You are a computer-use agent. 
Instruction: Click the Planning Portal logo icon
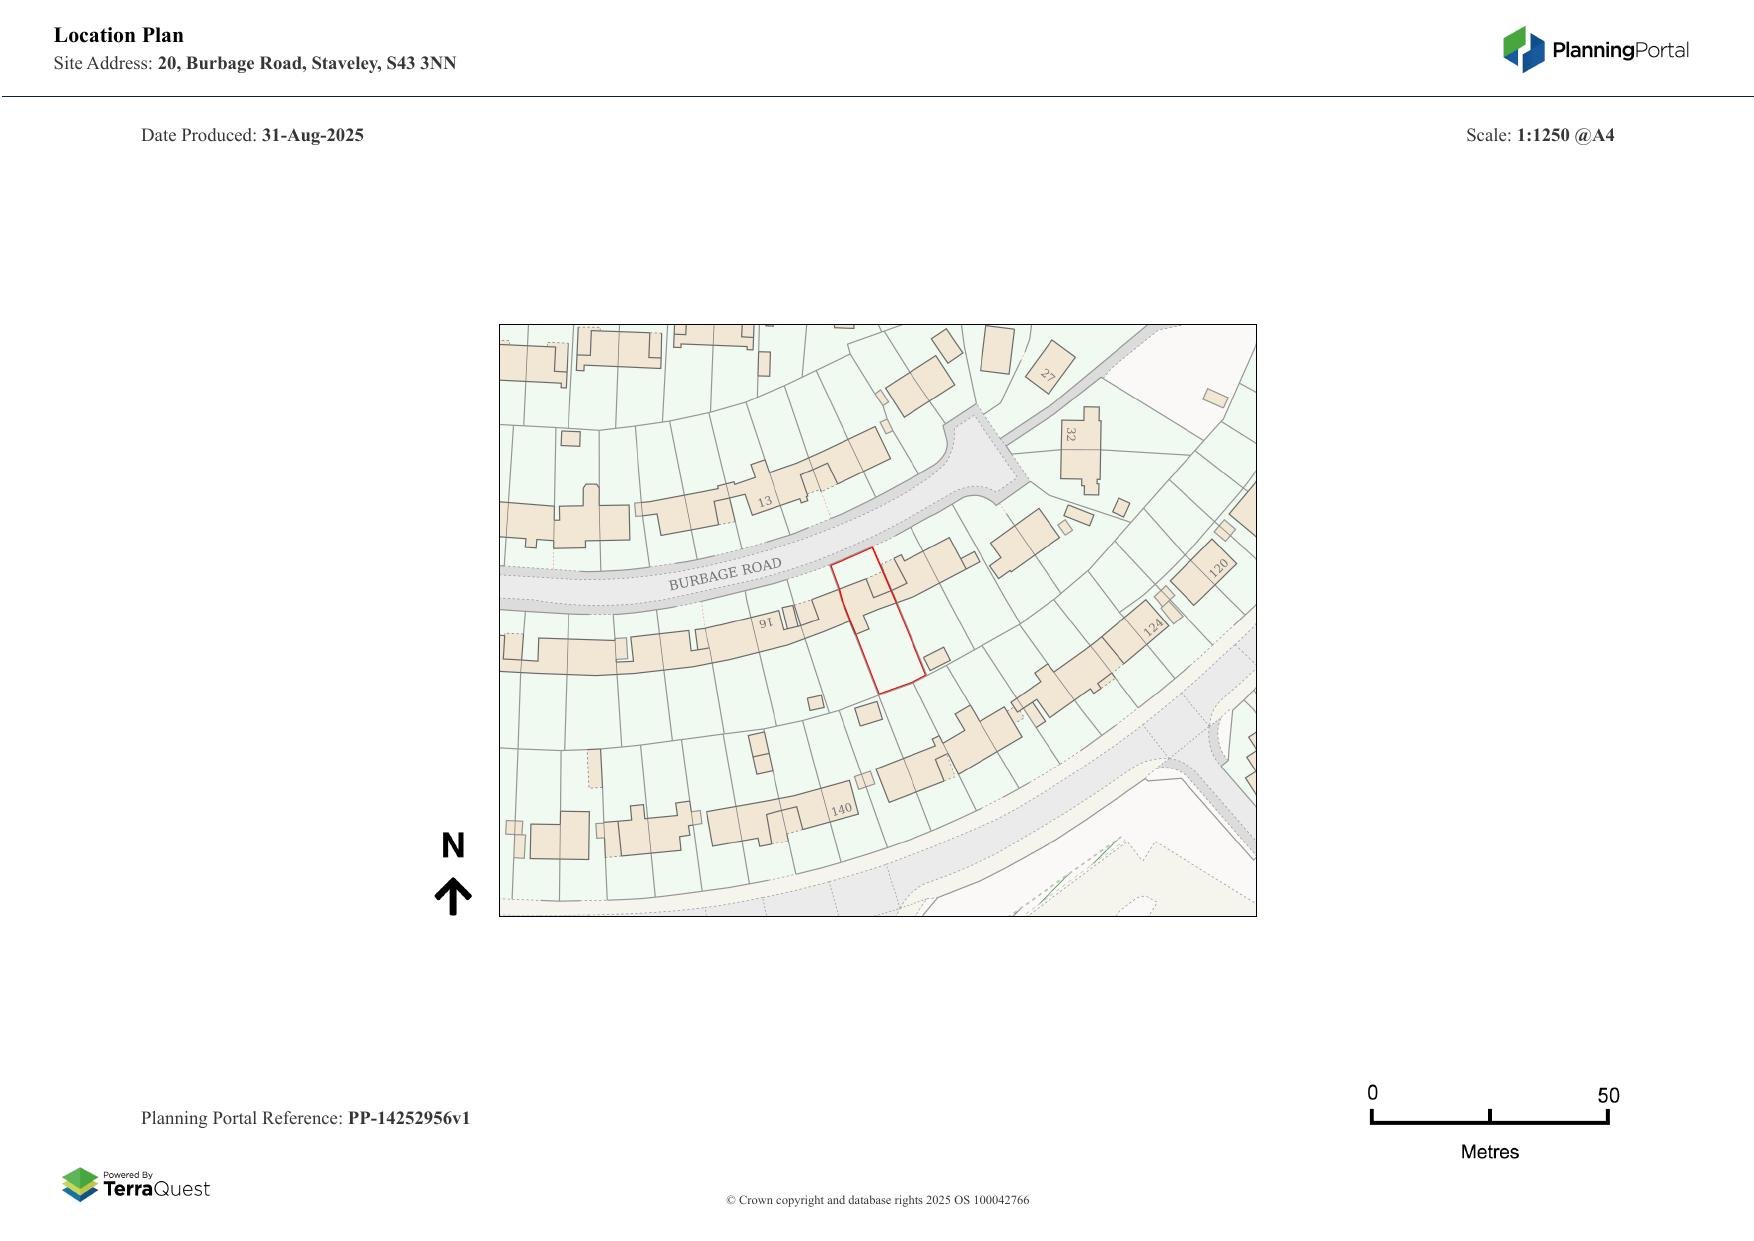click(1523, 49)
